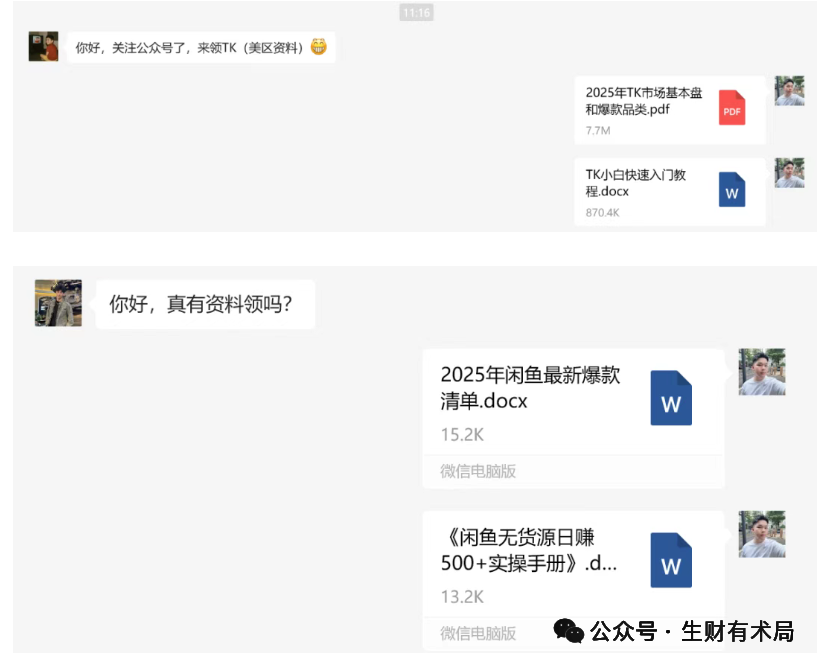Click the Word icon on TK小白快速入门教程 file
The height and width of the screenshot is (664, 821).
click(x=732, y=190)
